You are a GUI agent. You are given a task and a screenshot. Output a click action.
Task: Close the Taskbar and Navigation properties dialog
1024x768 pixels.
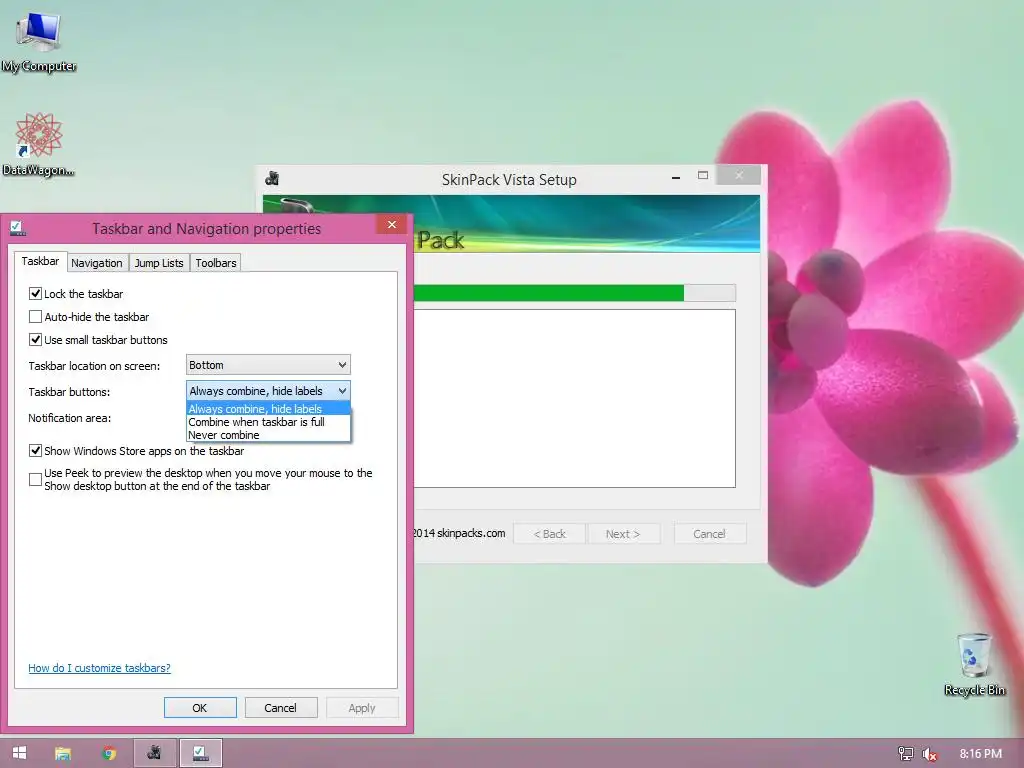(x=392, y=225)
